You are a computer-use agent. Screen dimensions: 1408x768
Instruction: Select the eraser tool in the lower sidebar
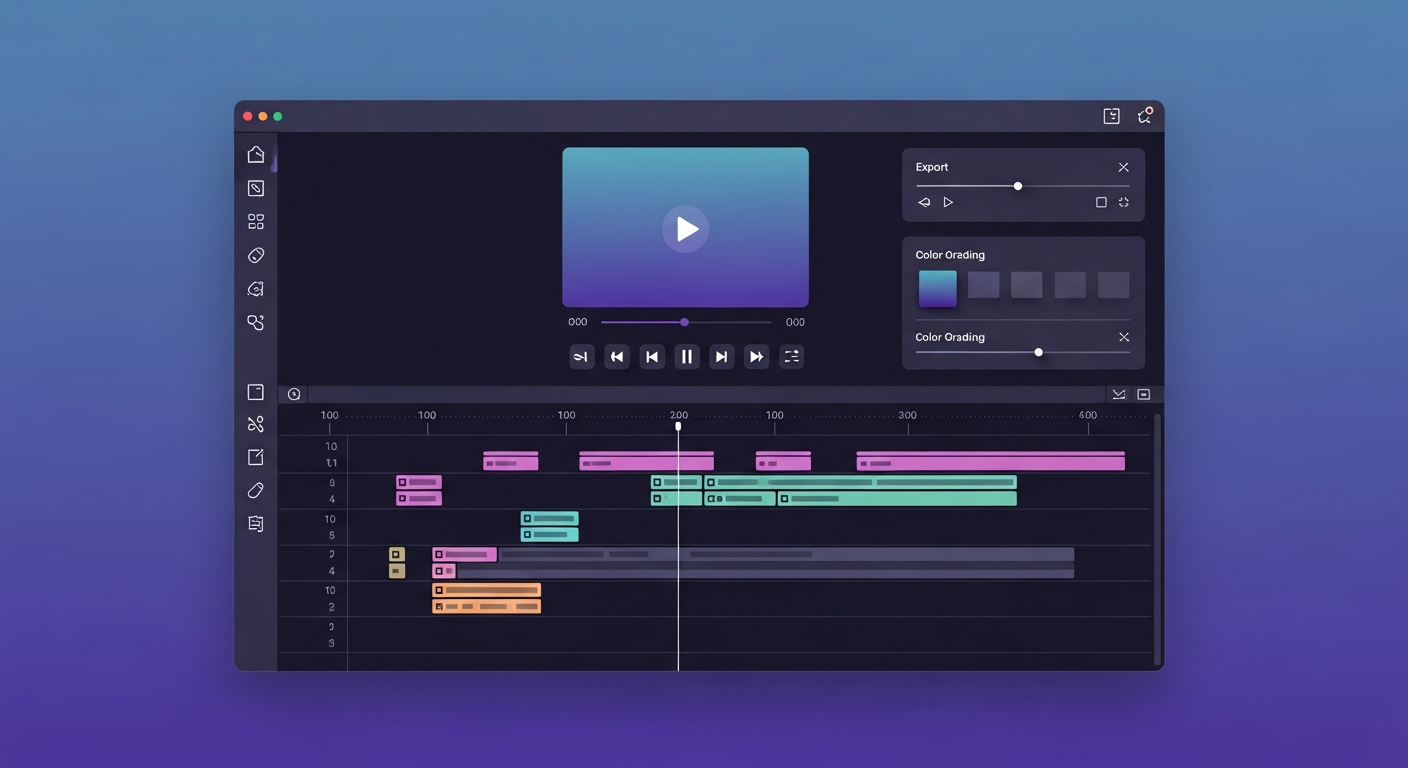(x=256, y=490)
